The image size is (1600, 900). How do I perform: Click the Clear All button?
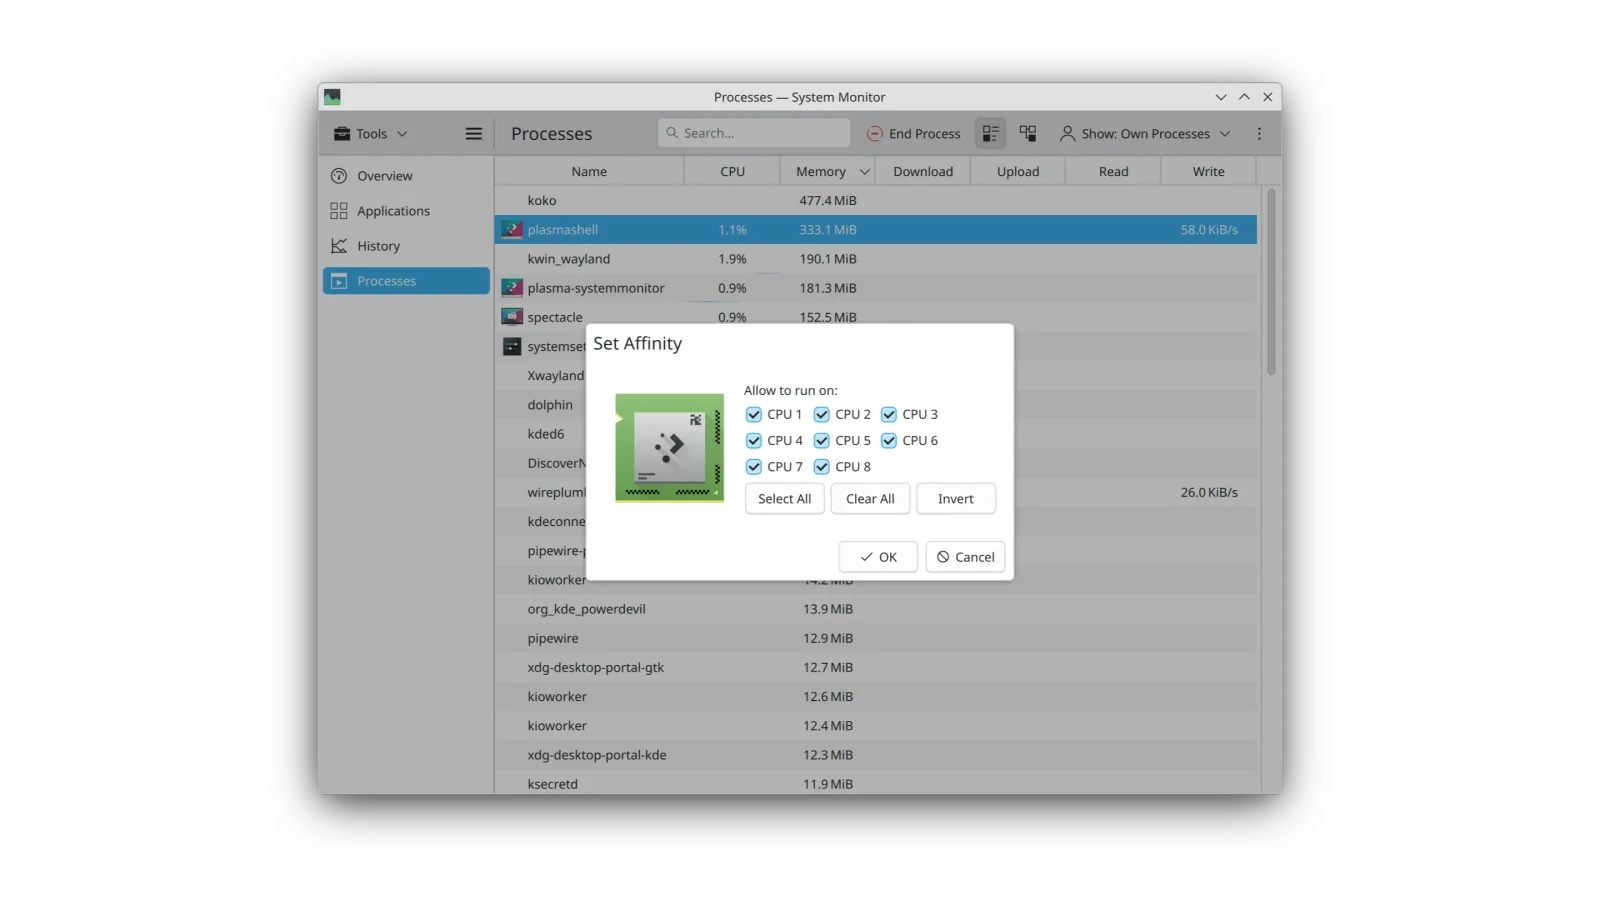[870, 499]
